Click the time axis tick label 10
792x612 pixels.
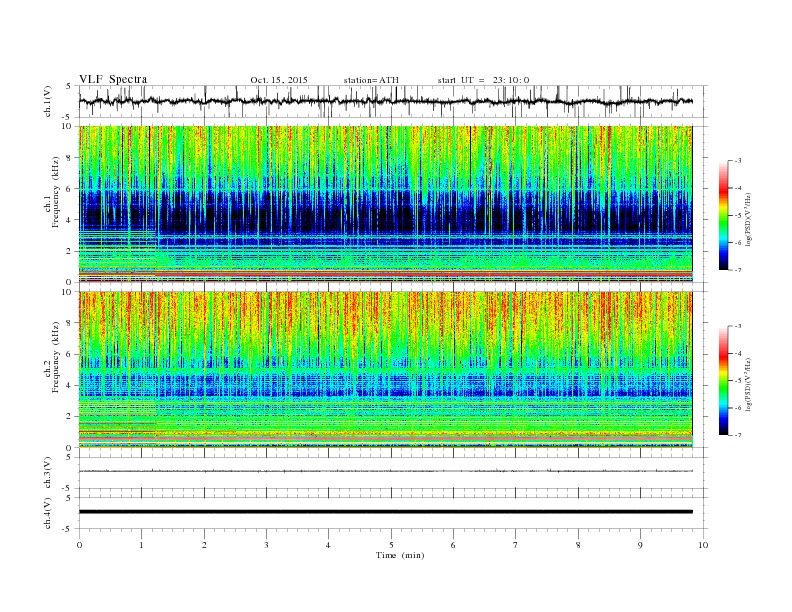tap(703, 545)
